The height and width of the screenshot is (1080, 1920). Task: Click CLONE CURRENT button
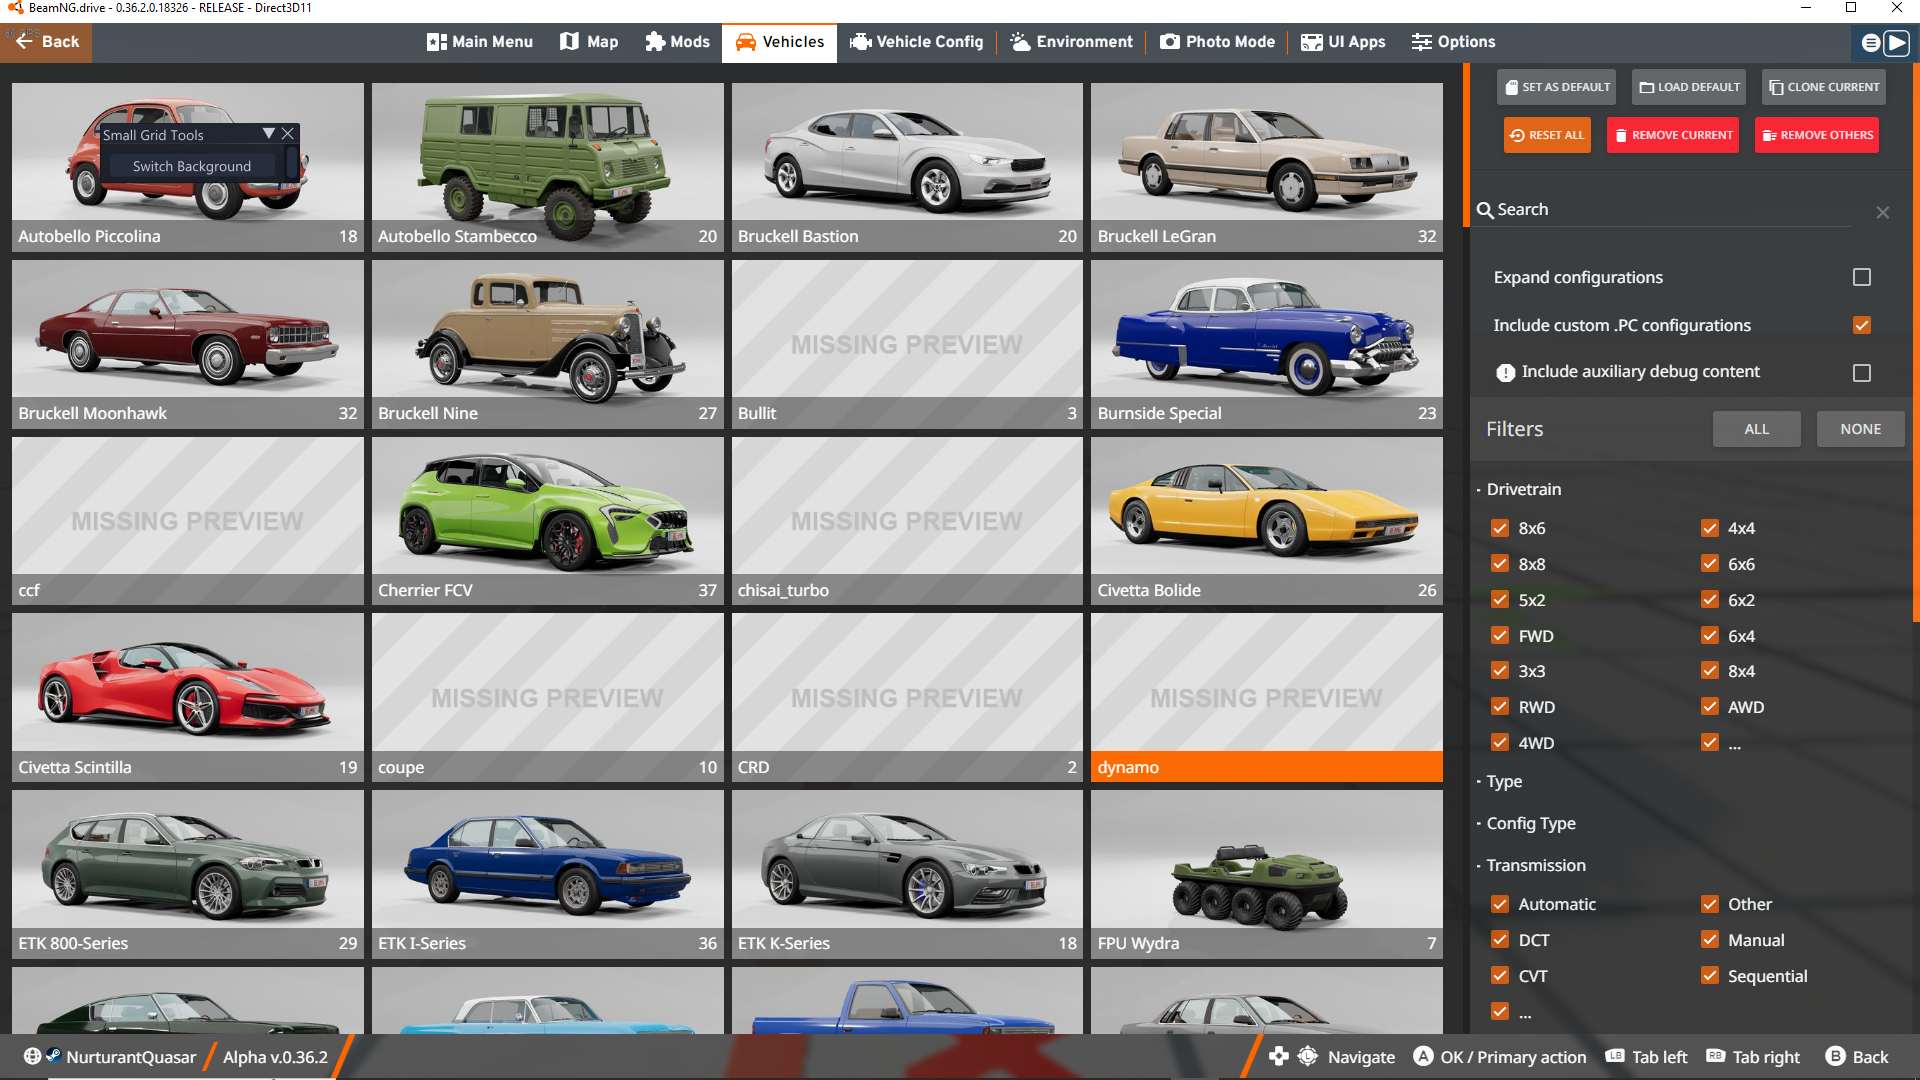pos(1824,87)
